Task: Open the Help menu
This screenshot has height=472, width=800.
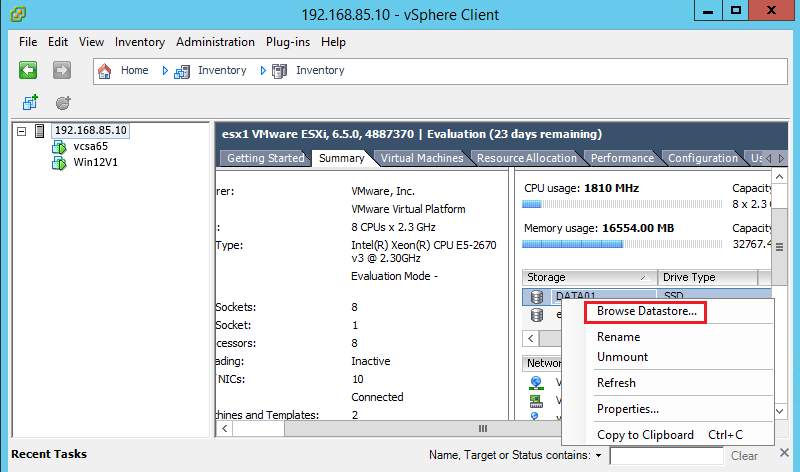Action: (x=333, y=42)
